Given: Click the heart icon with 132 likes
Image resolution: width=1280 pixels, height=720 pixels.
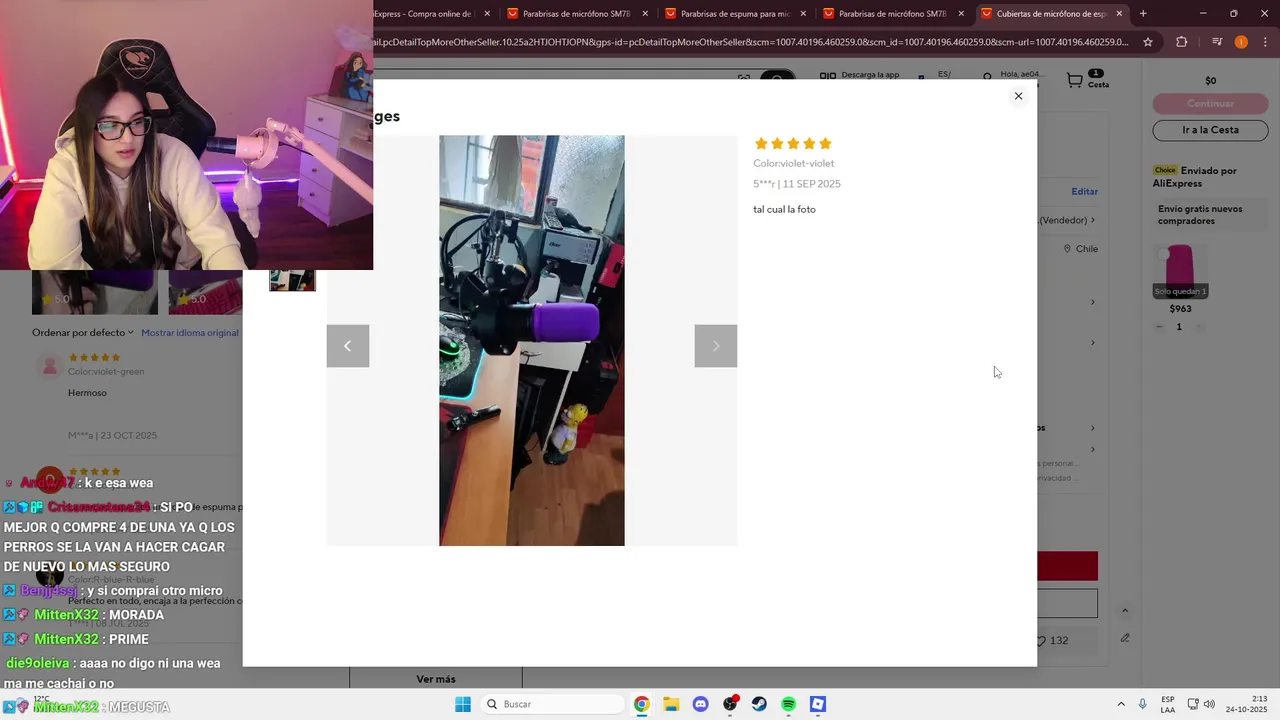Looking at the screenshot, I should coord(1042,641).
